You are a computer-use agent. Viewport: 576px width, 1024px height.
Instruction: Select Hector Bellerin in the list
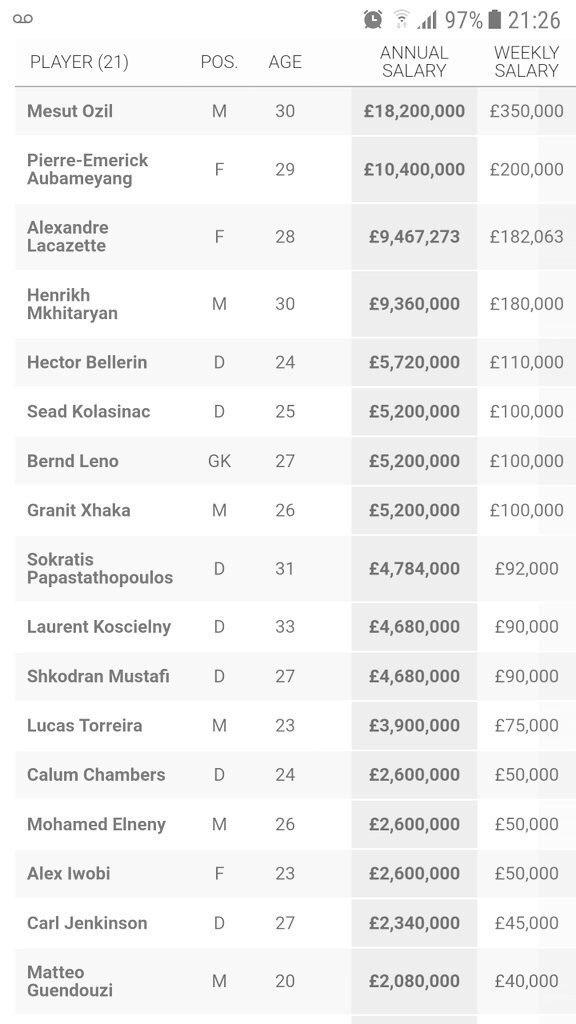click(x=87, y=362)
